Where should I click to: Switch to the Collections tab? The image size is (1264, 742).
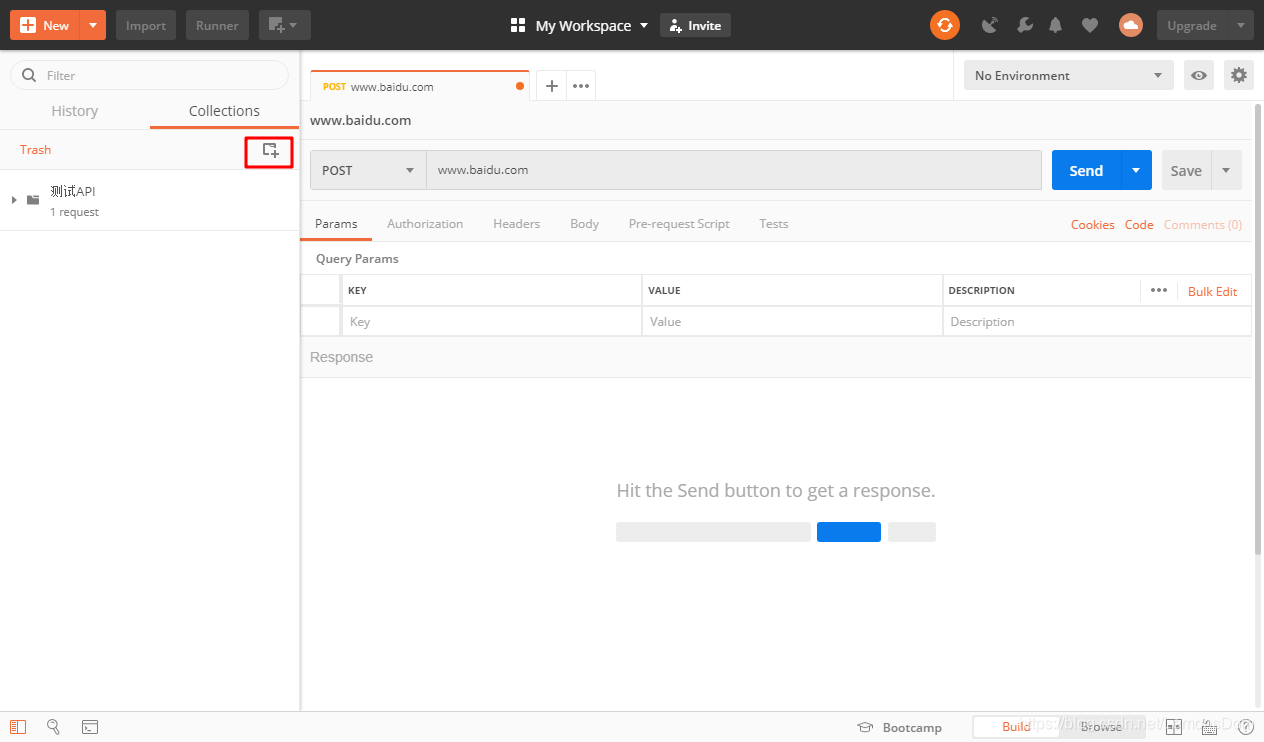224,111
